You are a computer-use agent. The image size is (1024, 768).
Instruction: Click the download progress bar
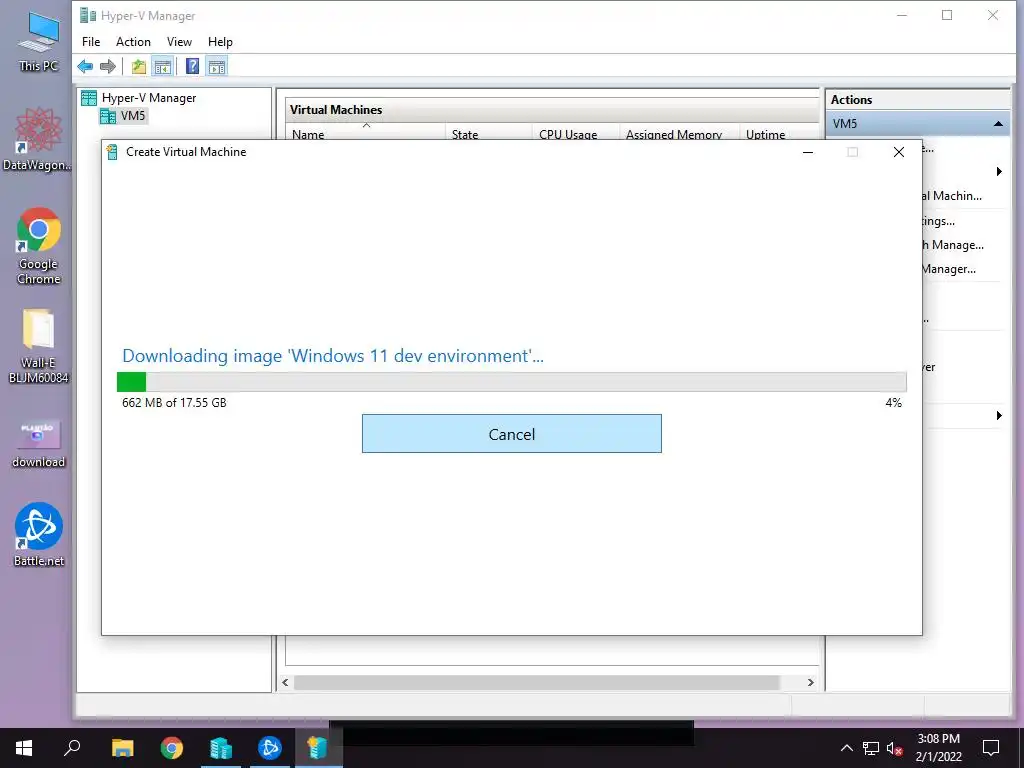[x=511, y=382]
